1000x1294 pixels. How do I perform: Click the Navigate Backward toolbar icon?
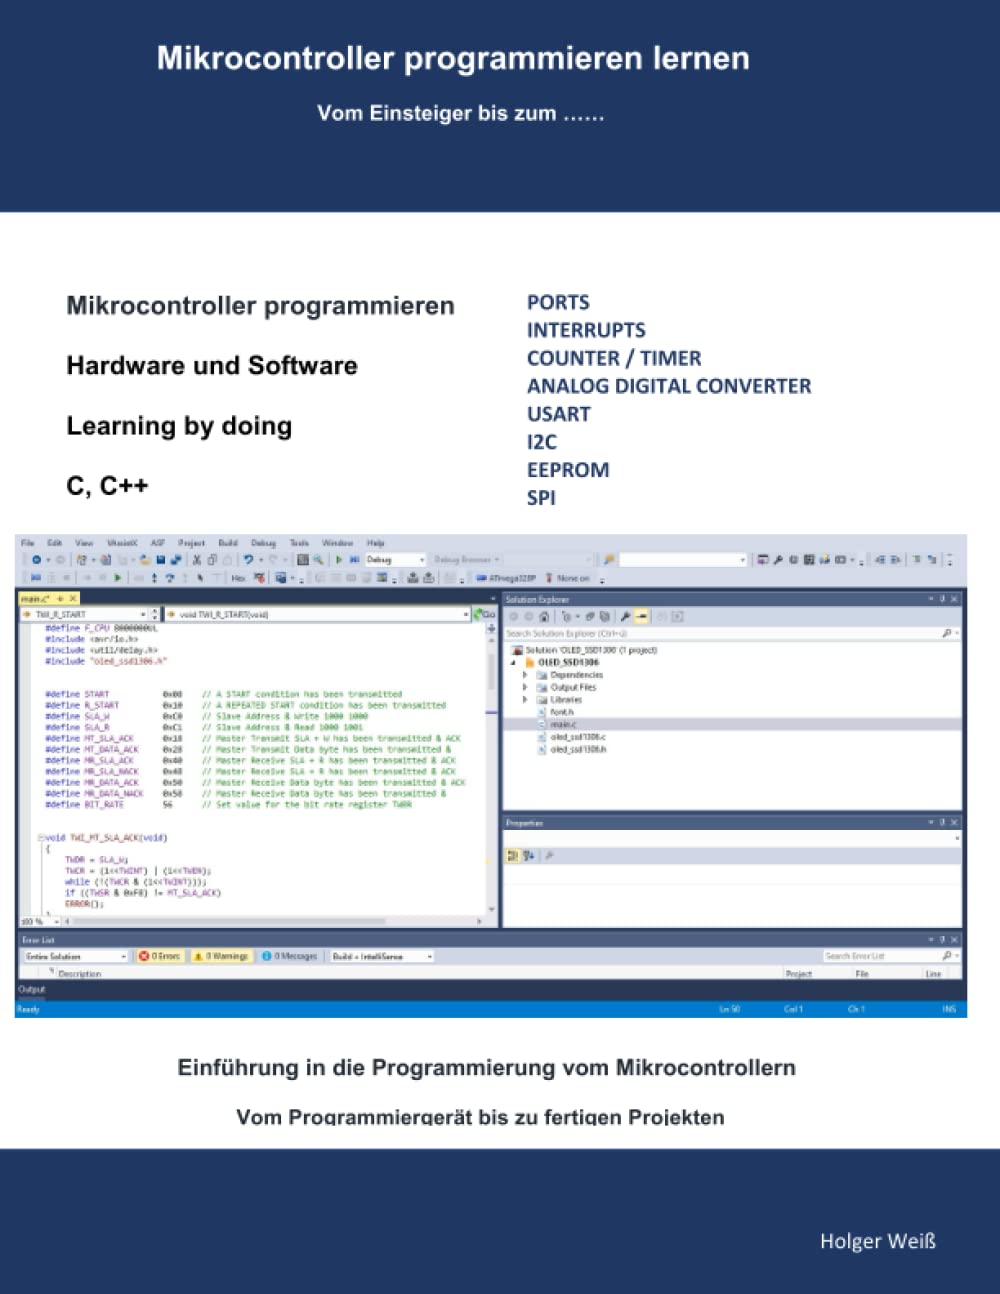[x=37, y=560]
